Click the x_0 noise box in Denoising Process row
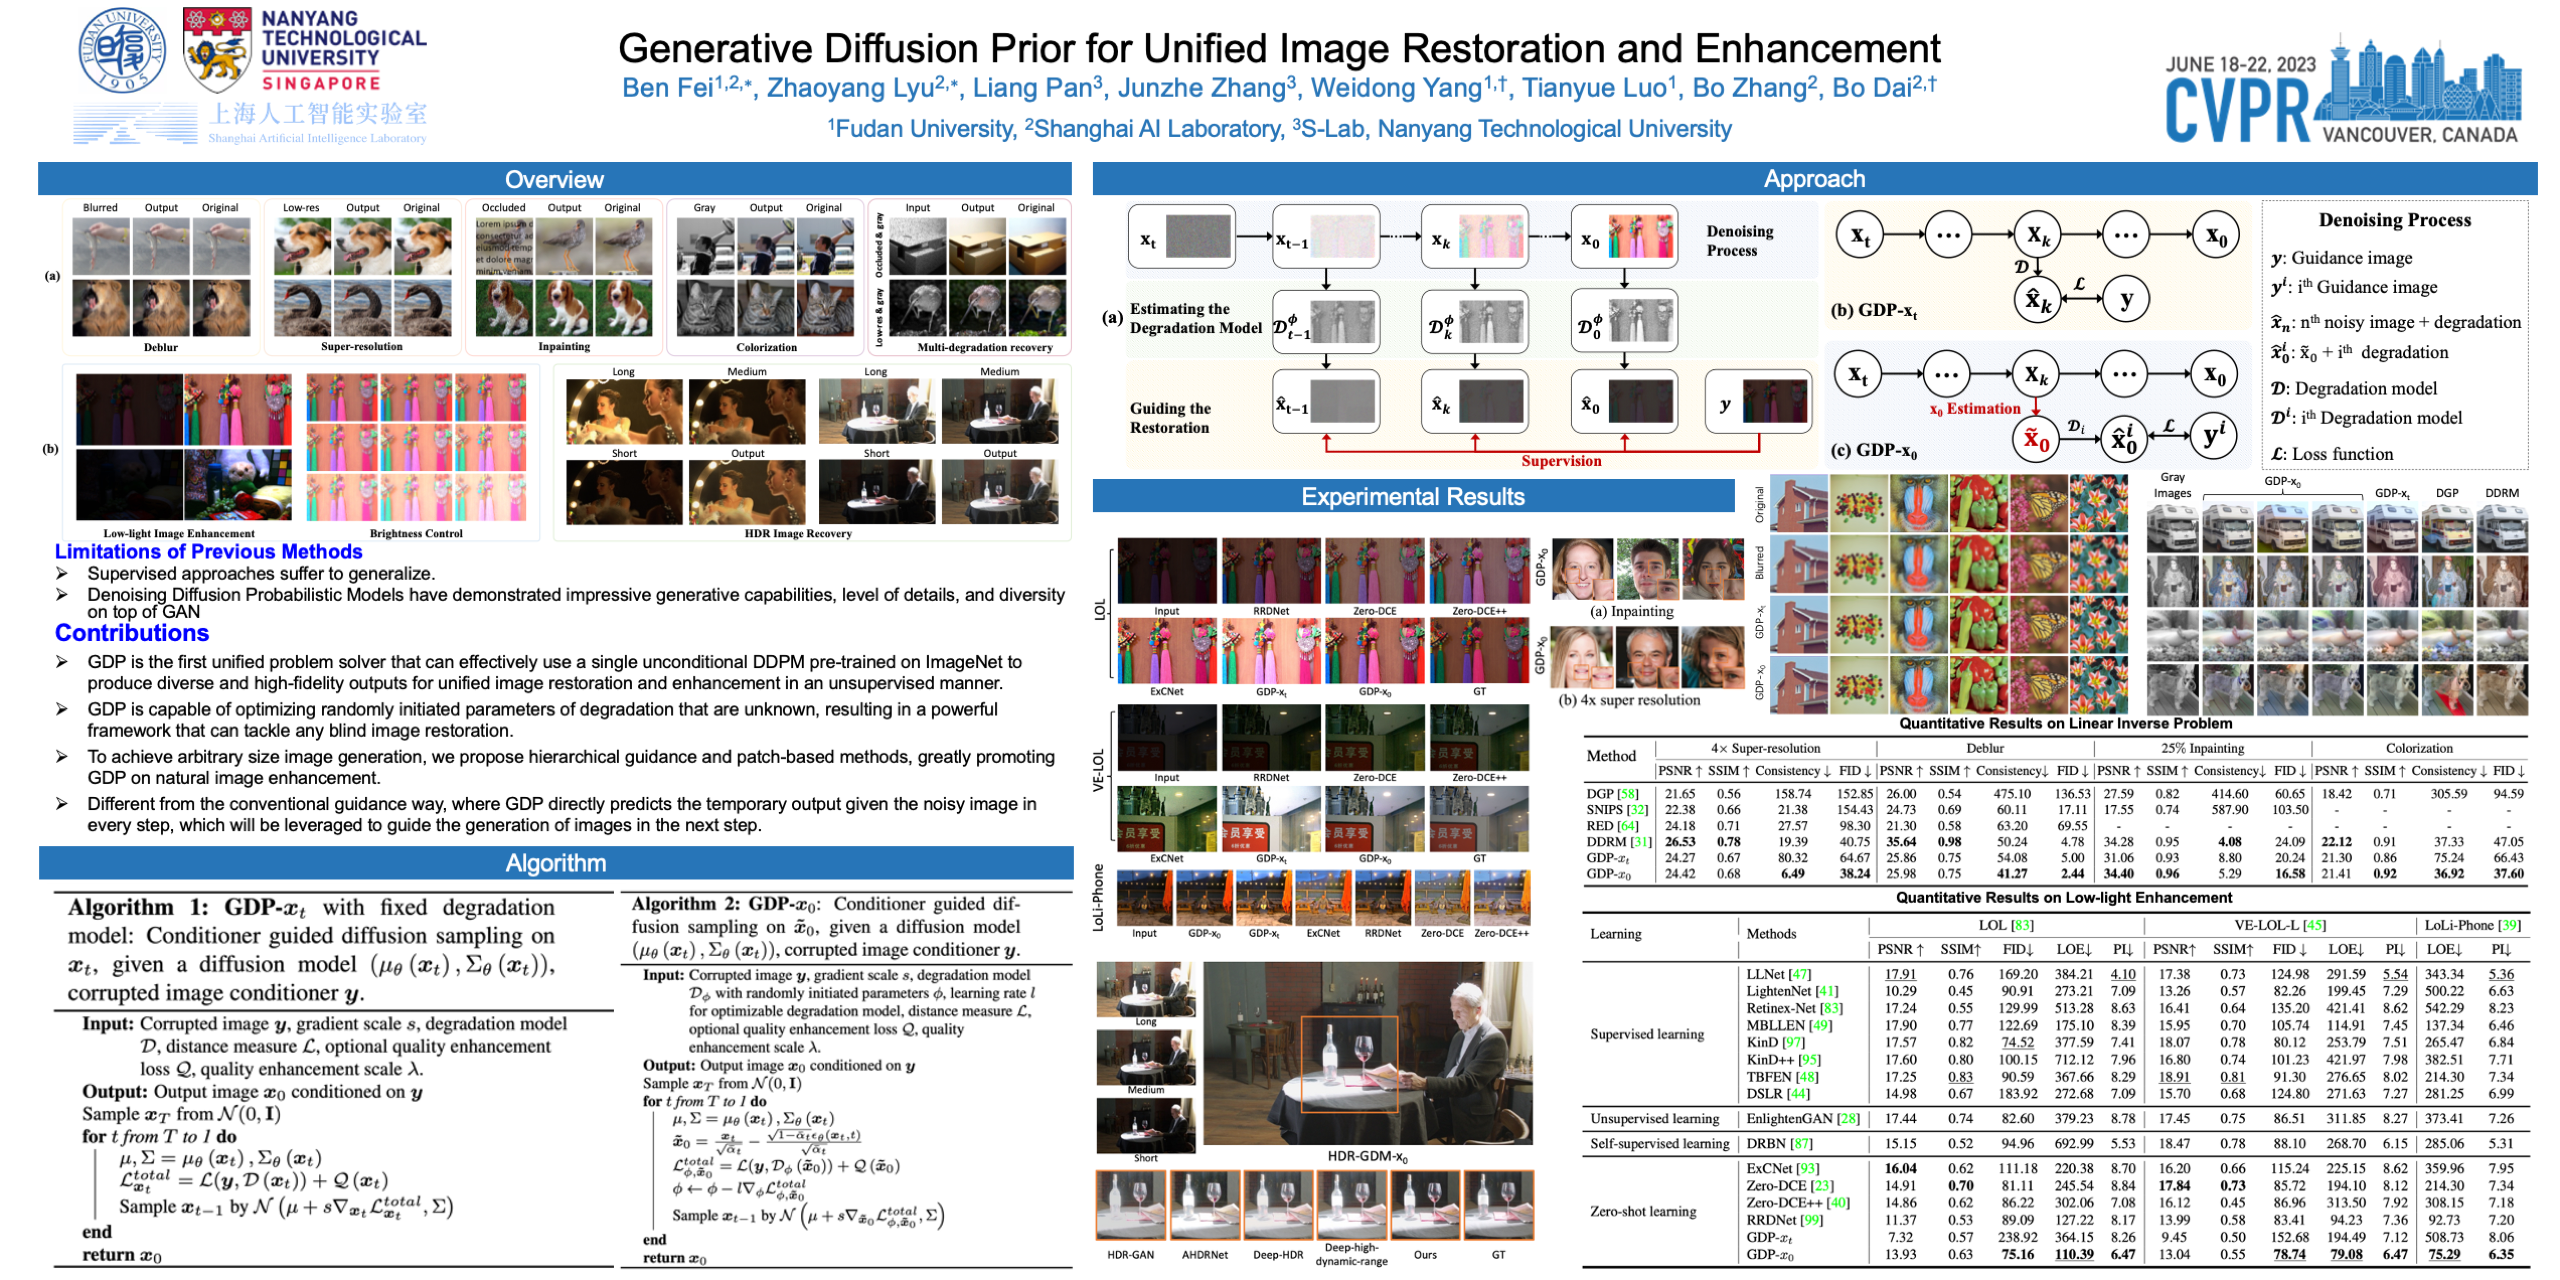Image resolution: width=2560 pixels, height=1280 pixels. pyautogui.click(x=1625, y=237)
